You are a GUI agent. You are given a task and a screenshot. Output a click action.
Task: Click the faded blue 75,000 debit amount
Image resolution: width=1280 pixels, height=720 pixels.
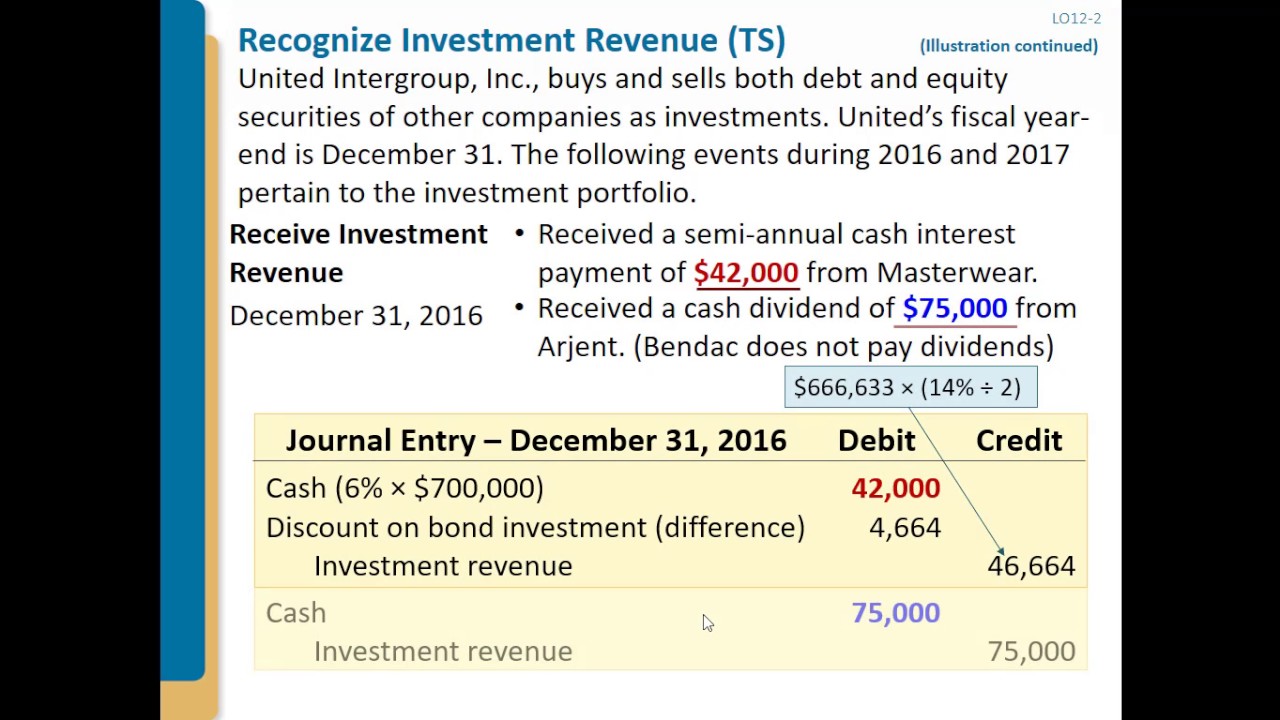(895, 613)
